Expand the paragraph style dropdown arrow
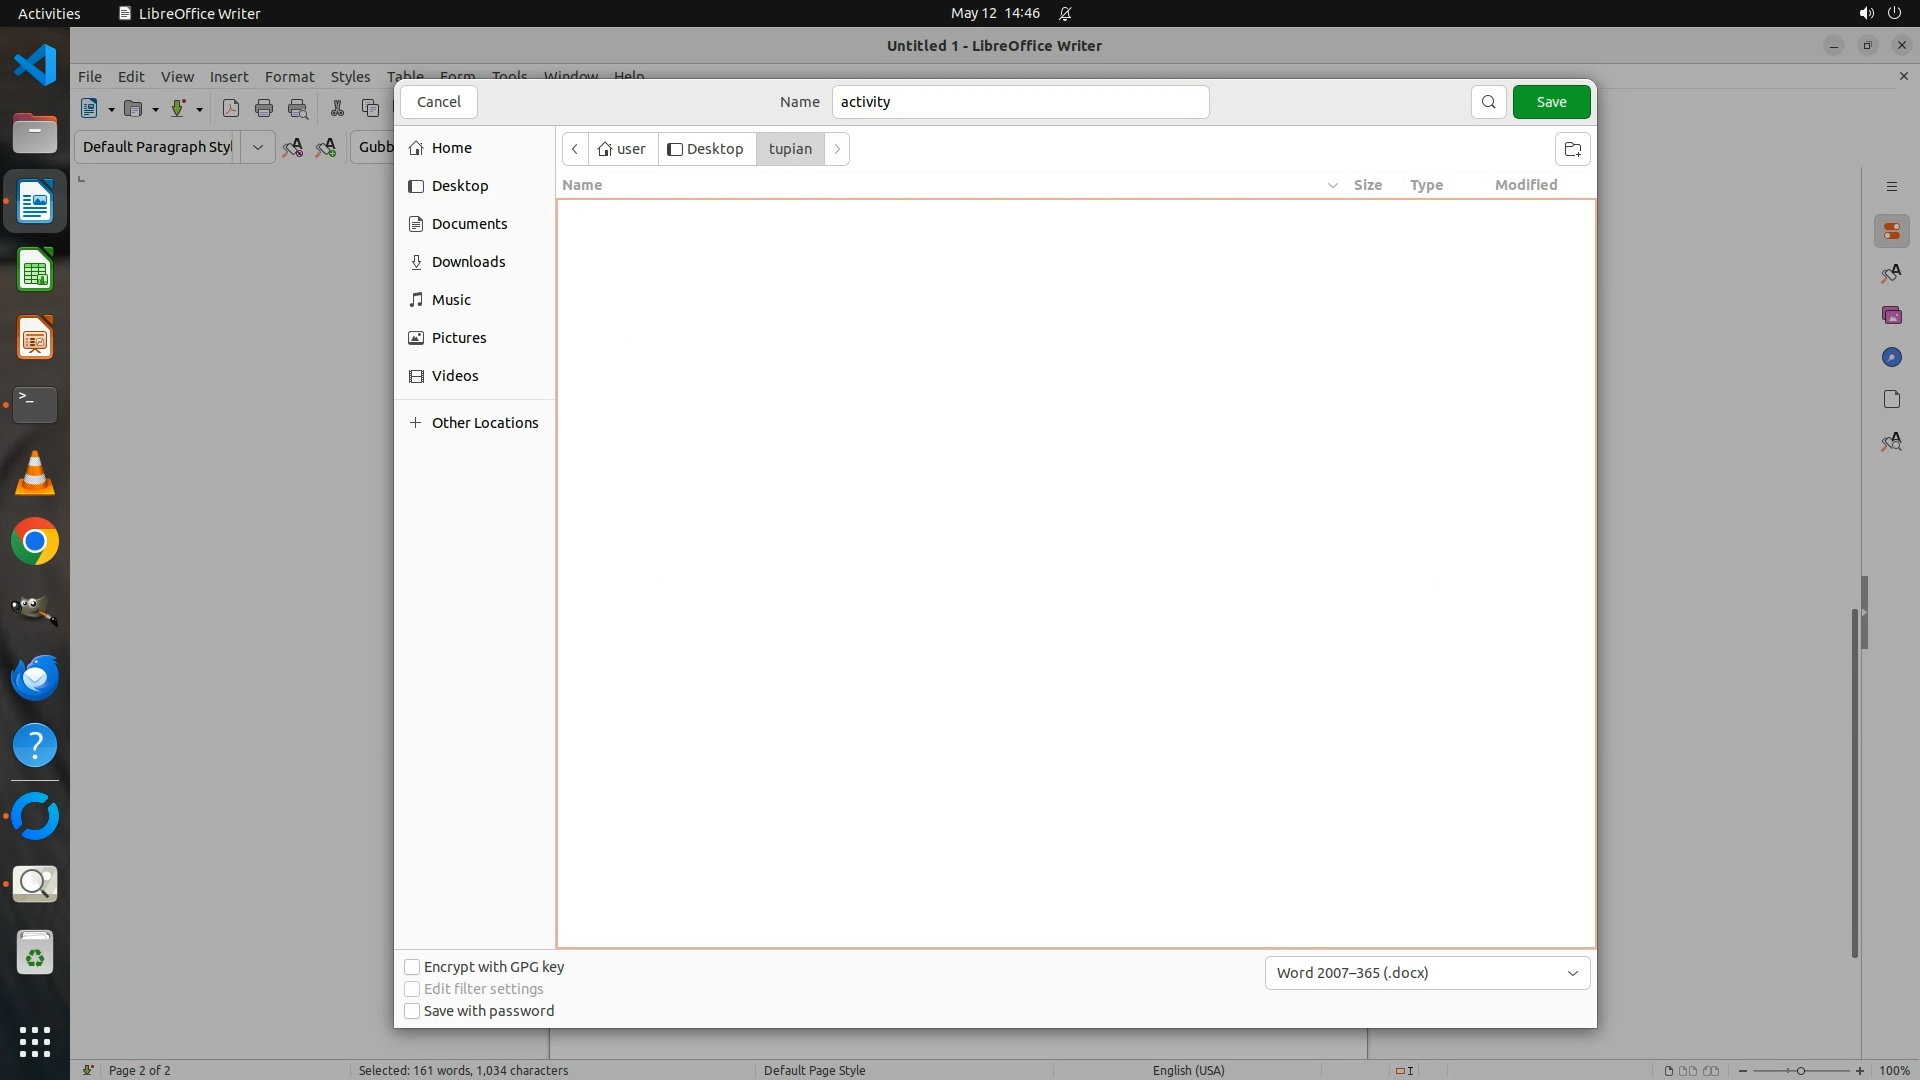 point(257,147)
